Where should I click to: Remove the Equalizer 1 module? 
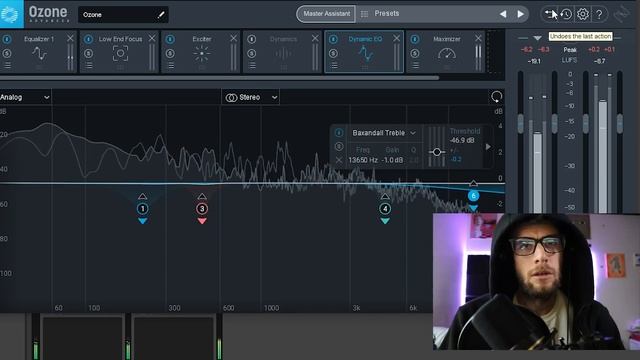pyautogui.click(x=70, y=38)
